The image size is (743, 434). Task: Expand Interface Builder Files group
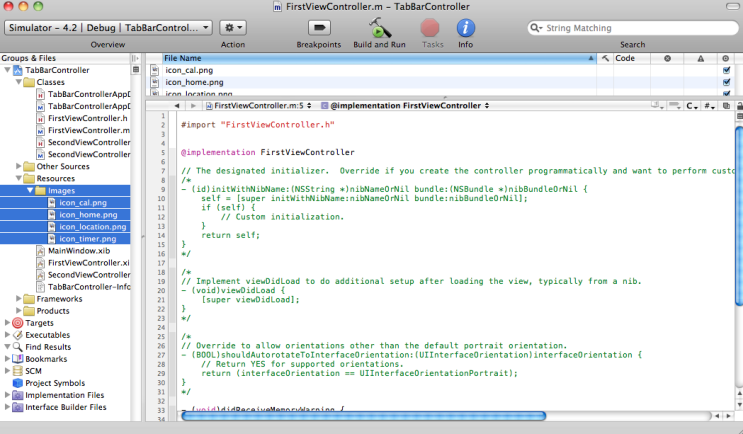7,407
